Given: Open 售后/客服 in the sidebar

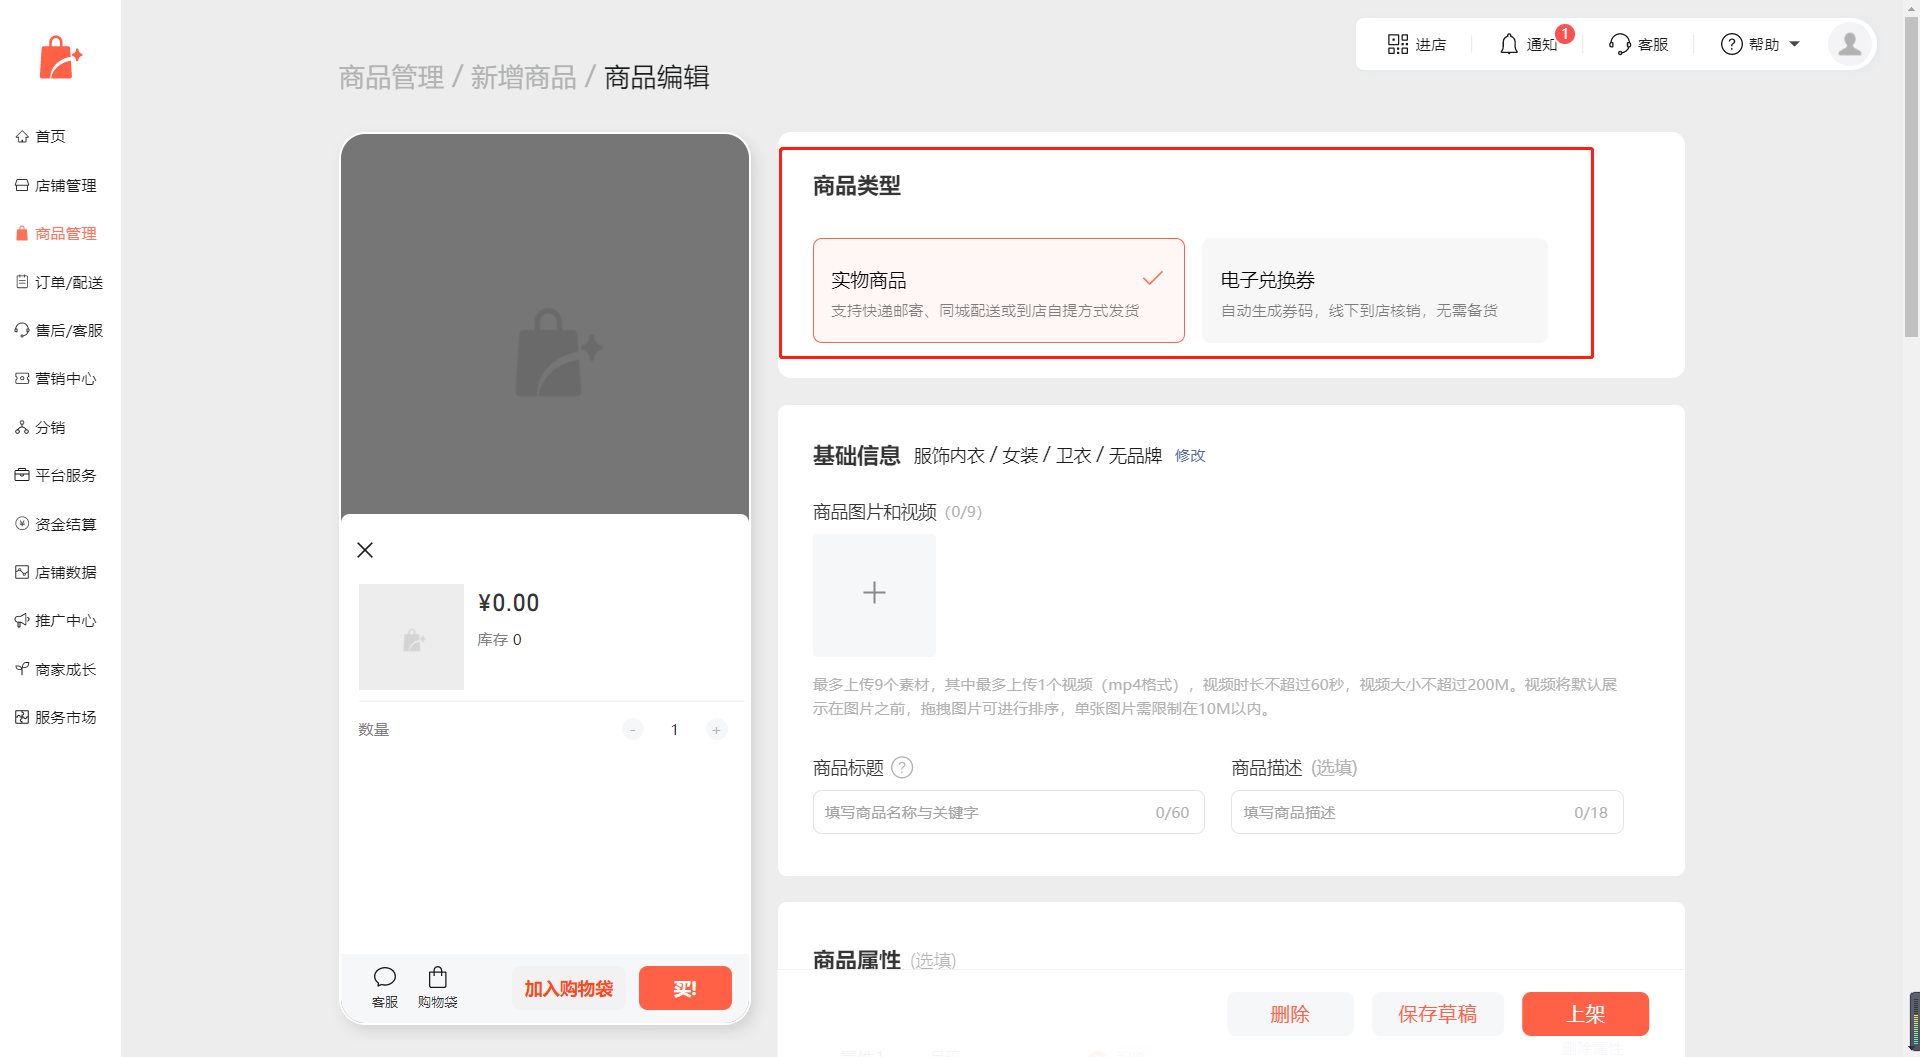Looking at the screenshot, I should click(x=59, y=331).
